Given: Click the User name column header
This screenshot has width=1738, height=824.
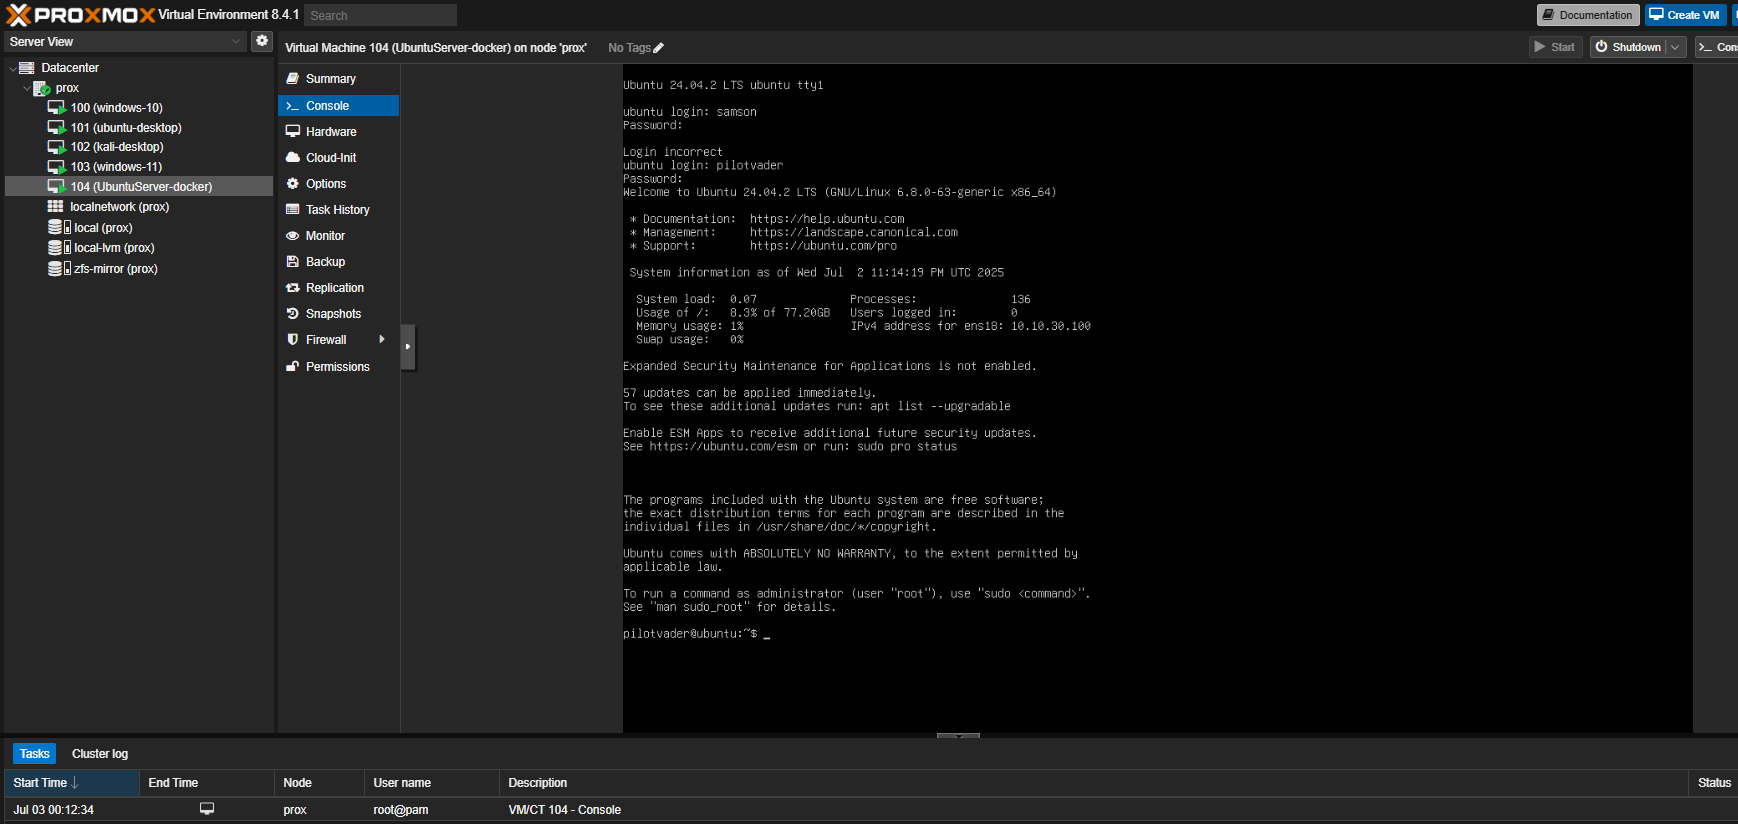Looking at the screenshot, I should (432, 783).
